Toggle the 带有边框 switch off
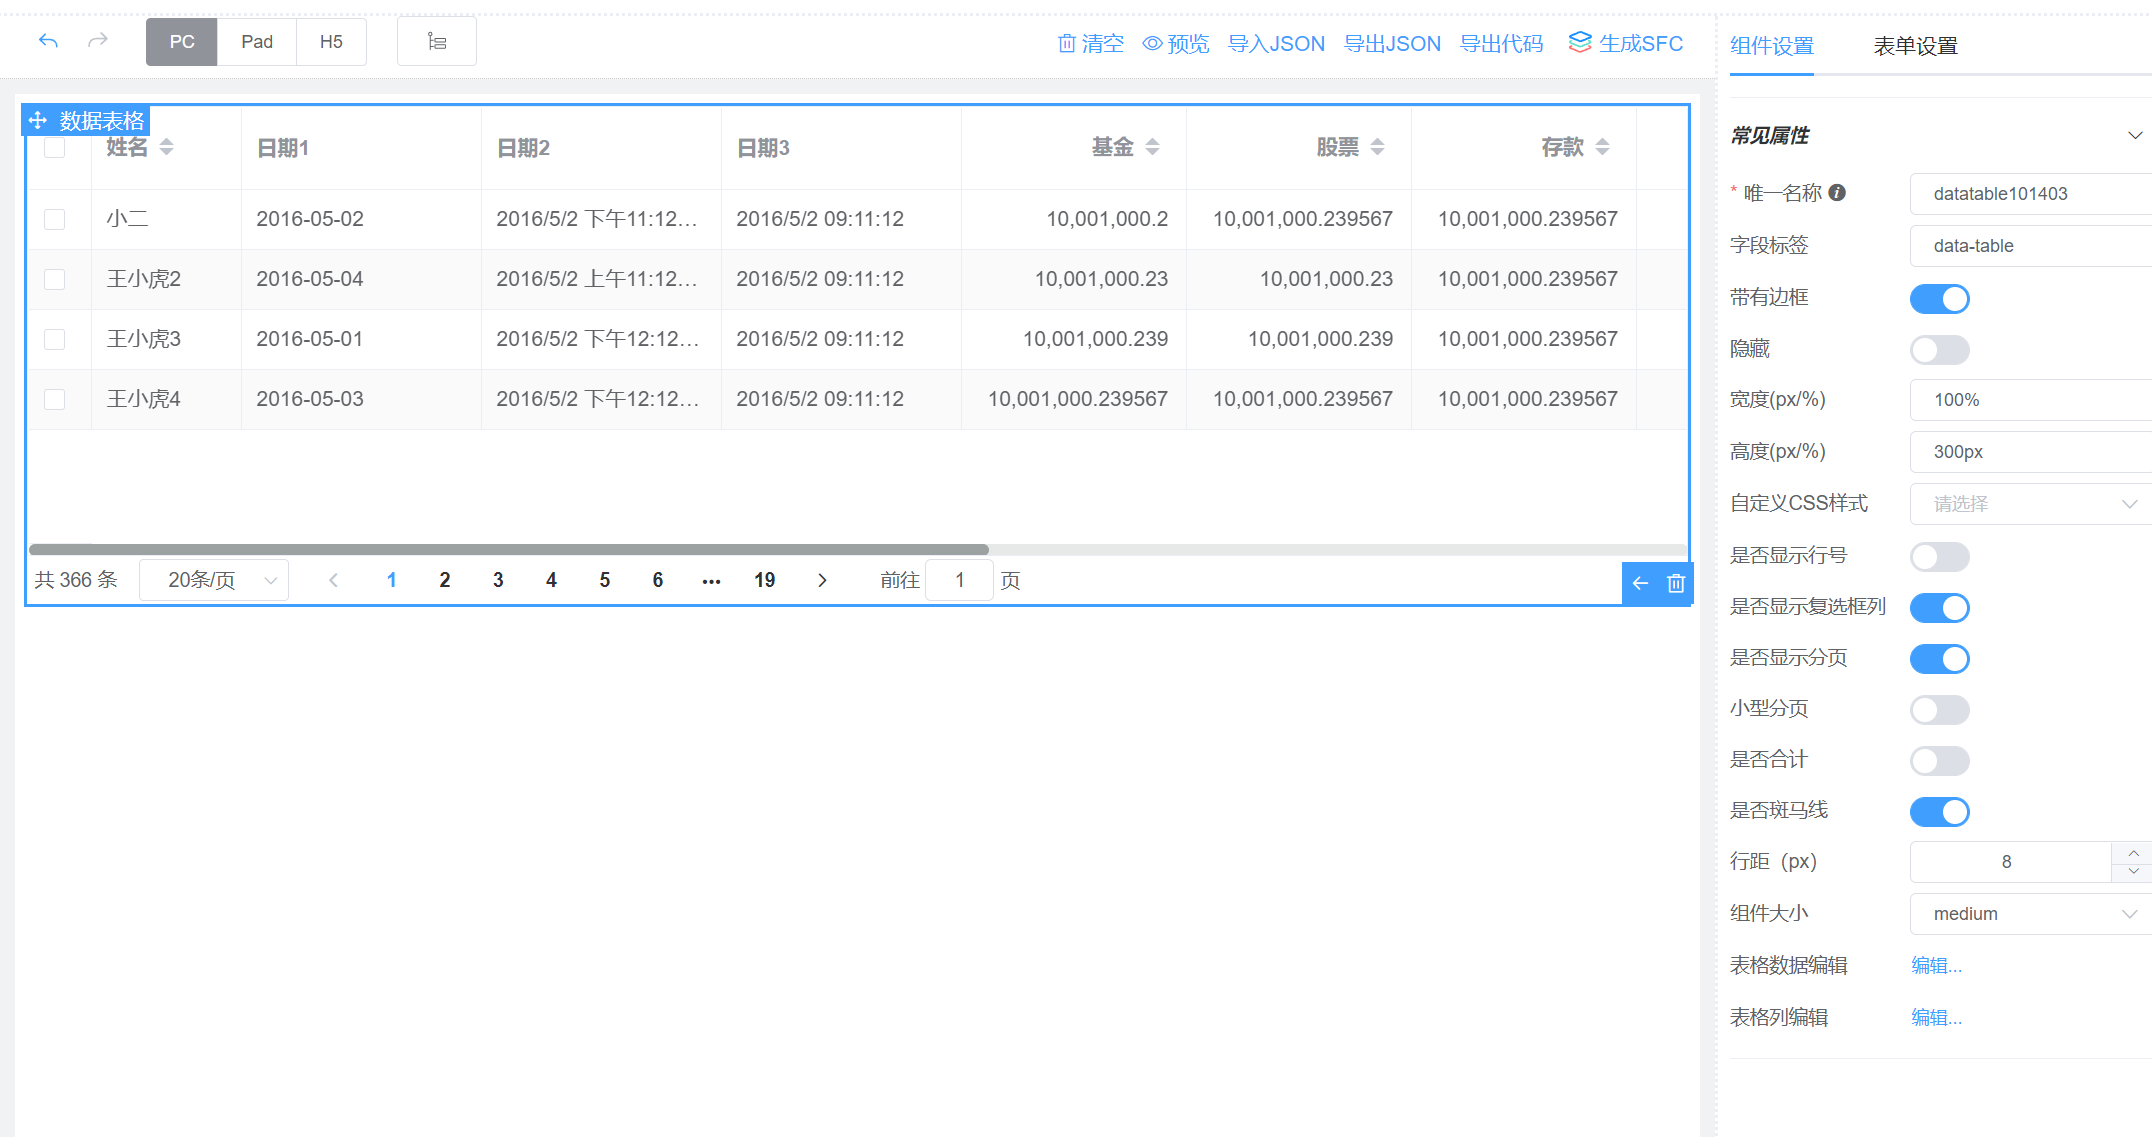 (x=1939, y=298)
